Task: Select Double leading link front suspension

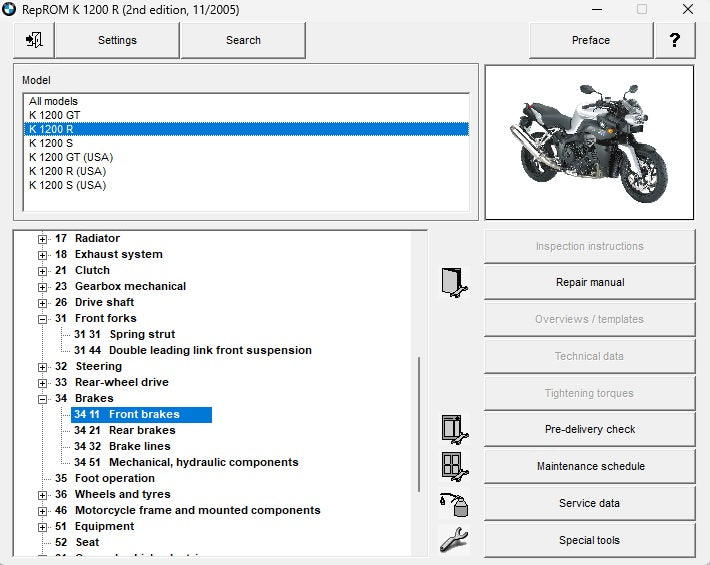Action: coord(210,350)
